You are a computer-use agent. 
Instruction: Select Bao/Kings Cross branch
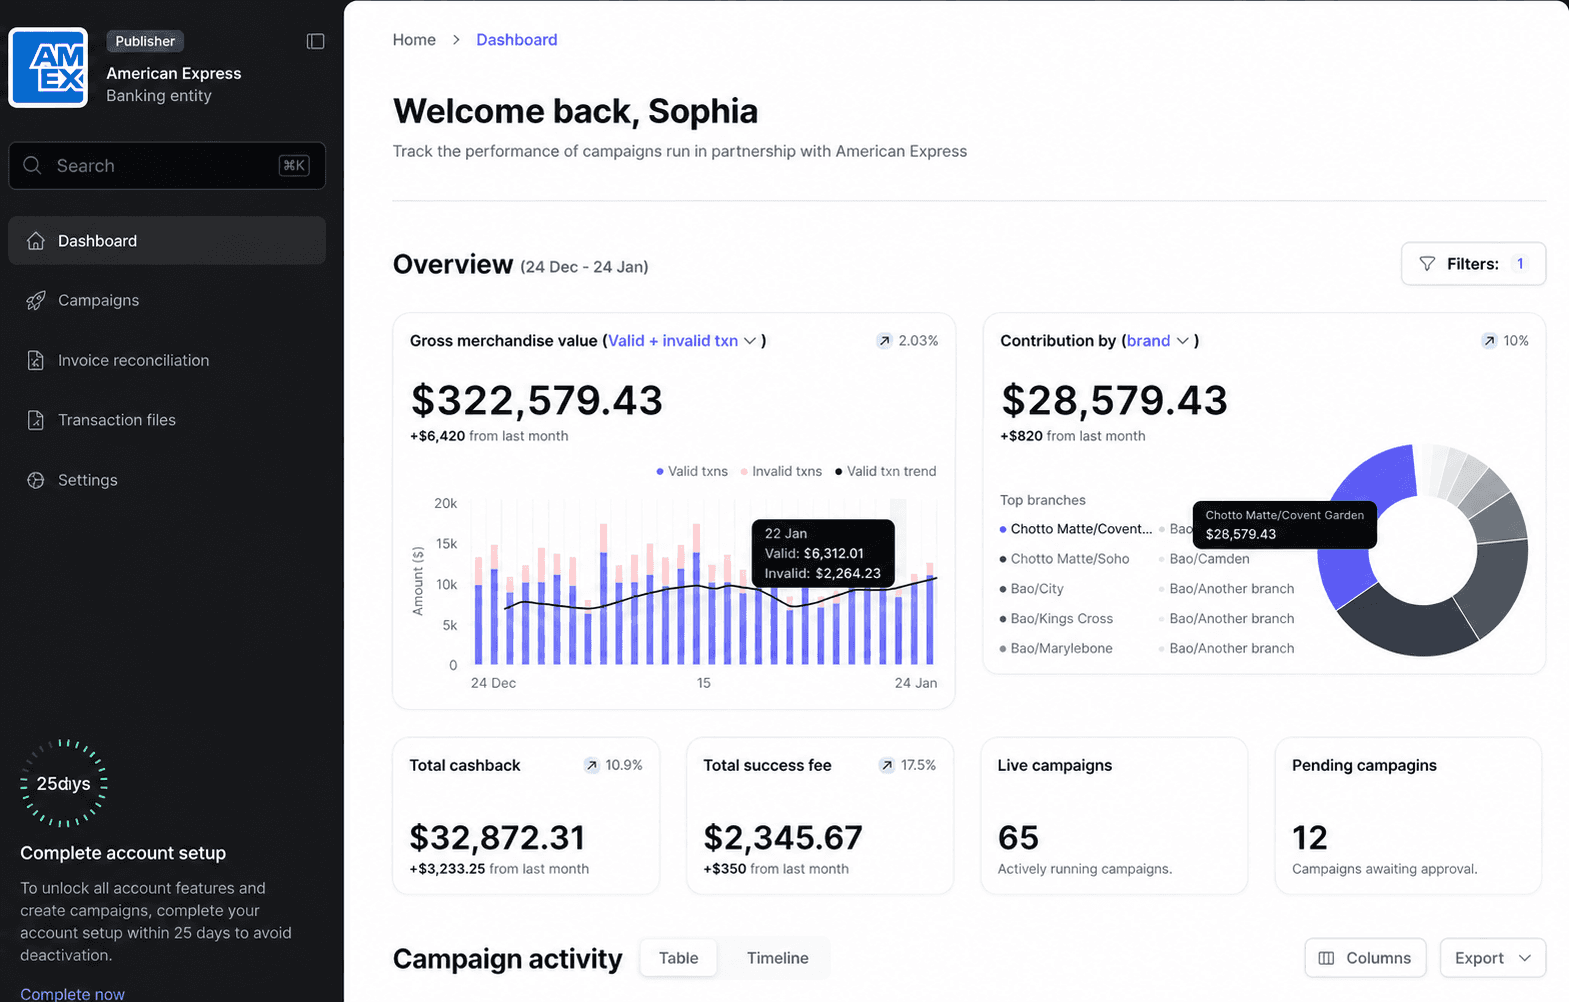coord(1056,619)
